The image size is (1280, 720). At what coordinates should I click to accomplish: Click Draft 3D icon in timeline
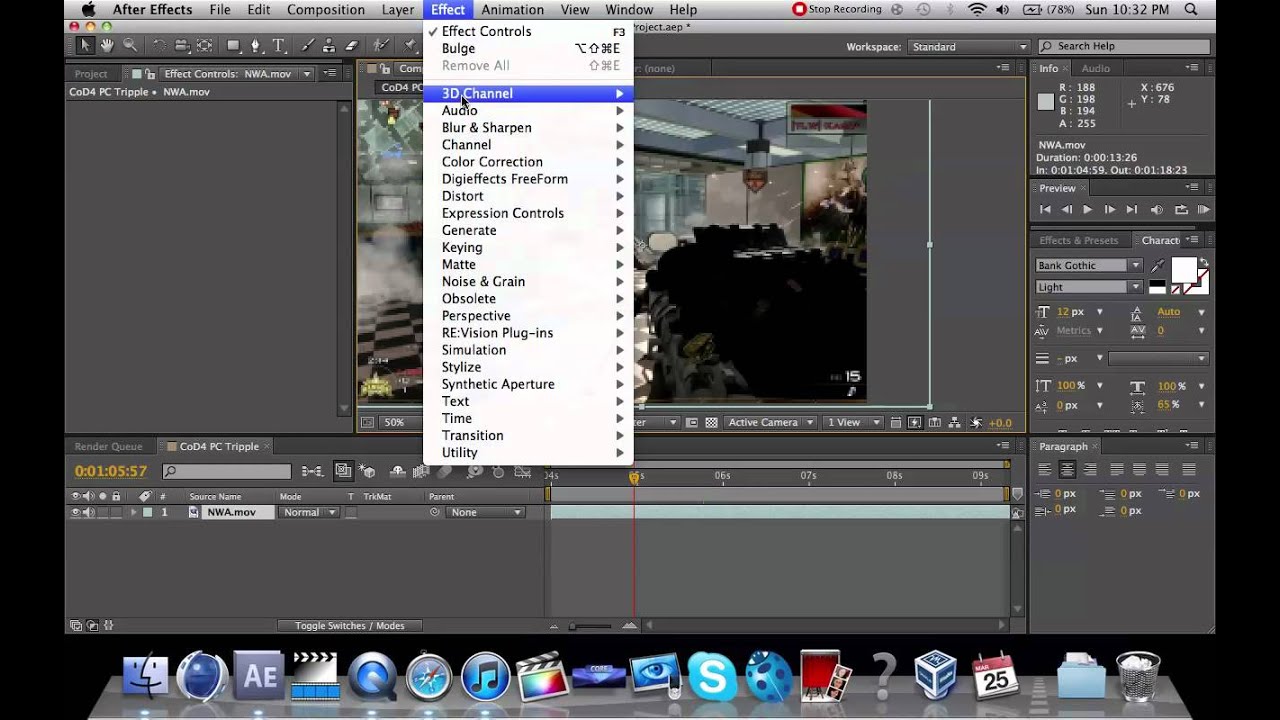point(367,471)
